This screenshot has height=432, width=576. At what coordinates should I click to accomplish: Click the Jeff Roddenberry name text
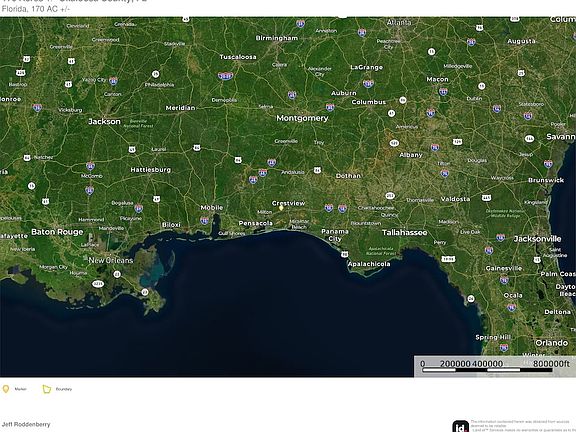pos(26,424)
